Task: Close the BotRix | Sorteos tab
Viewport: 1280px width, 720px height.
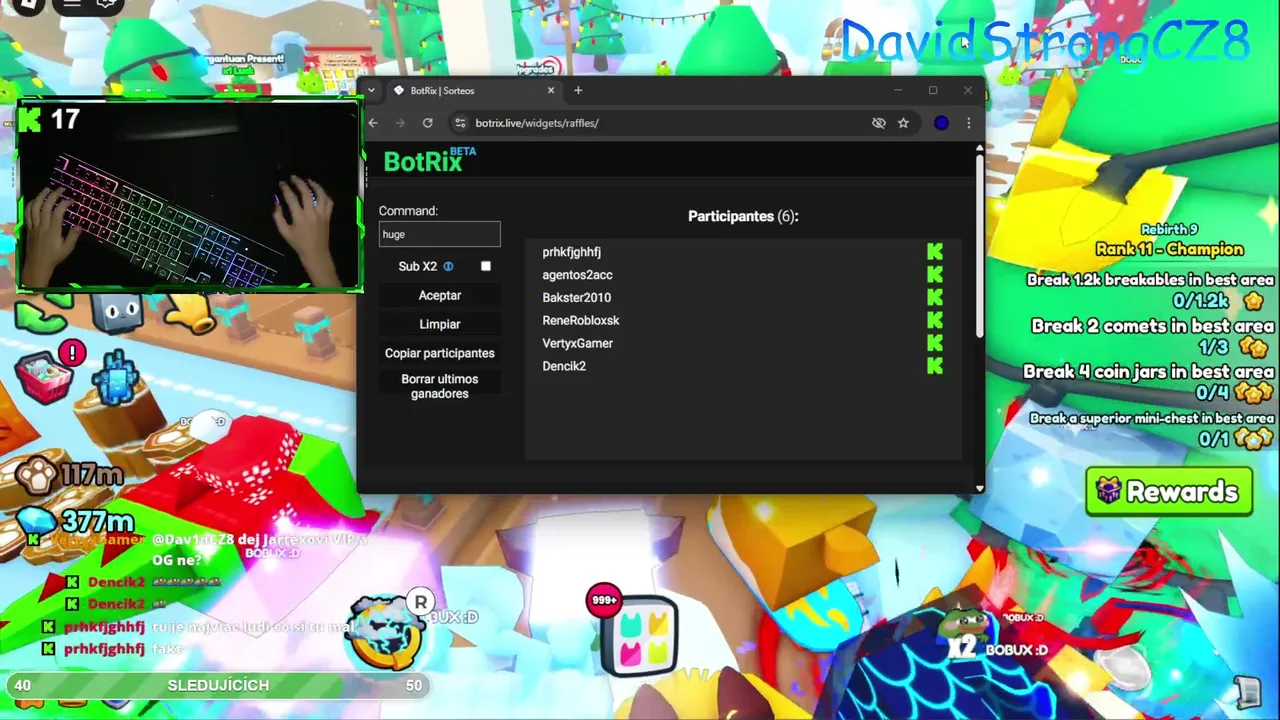Action: coord(551,90)
